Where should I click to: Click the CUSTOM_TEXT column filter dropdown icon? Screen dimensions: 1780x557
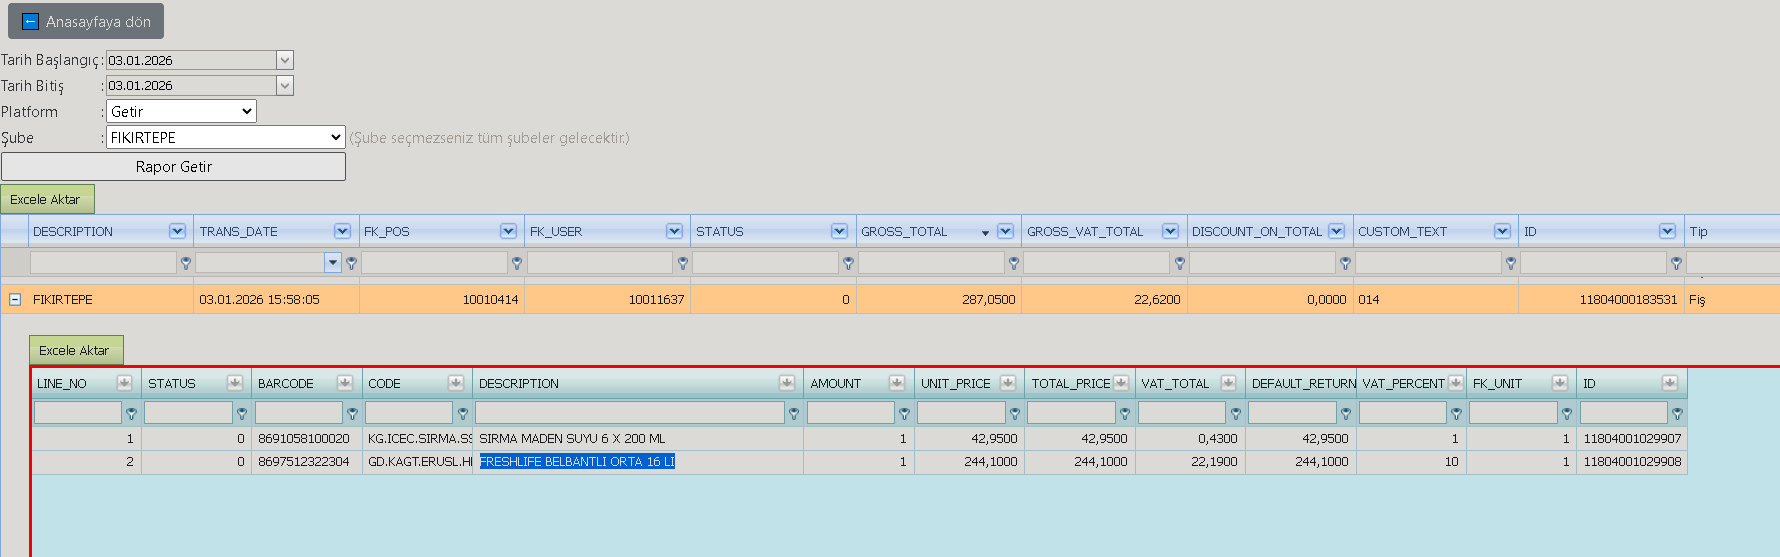click(x=1502, y=231)
